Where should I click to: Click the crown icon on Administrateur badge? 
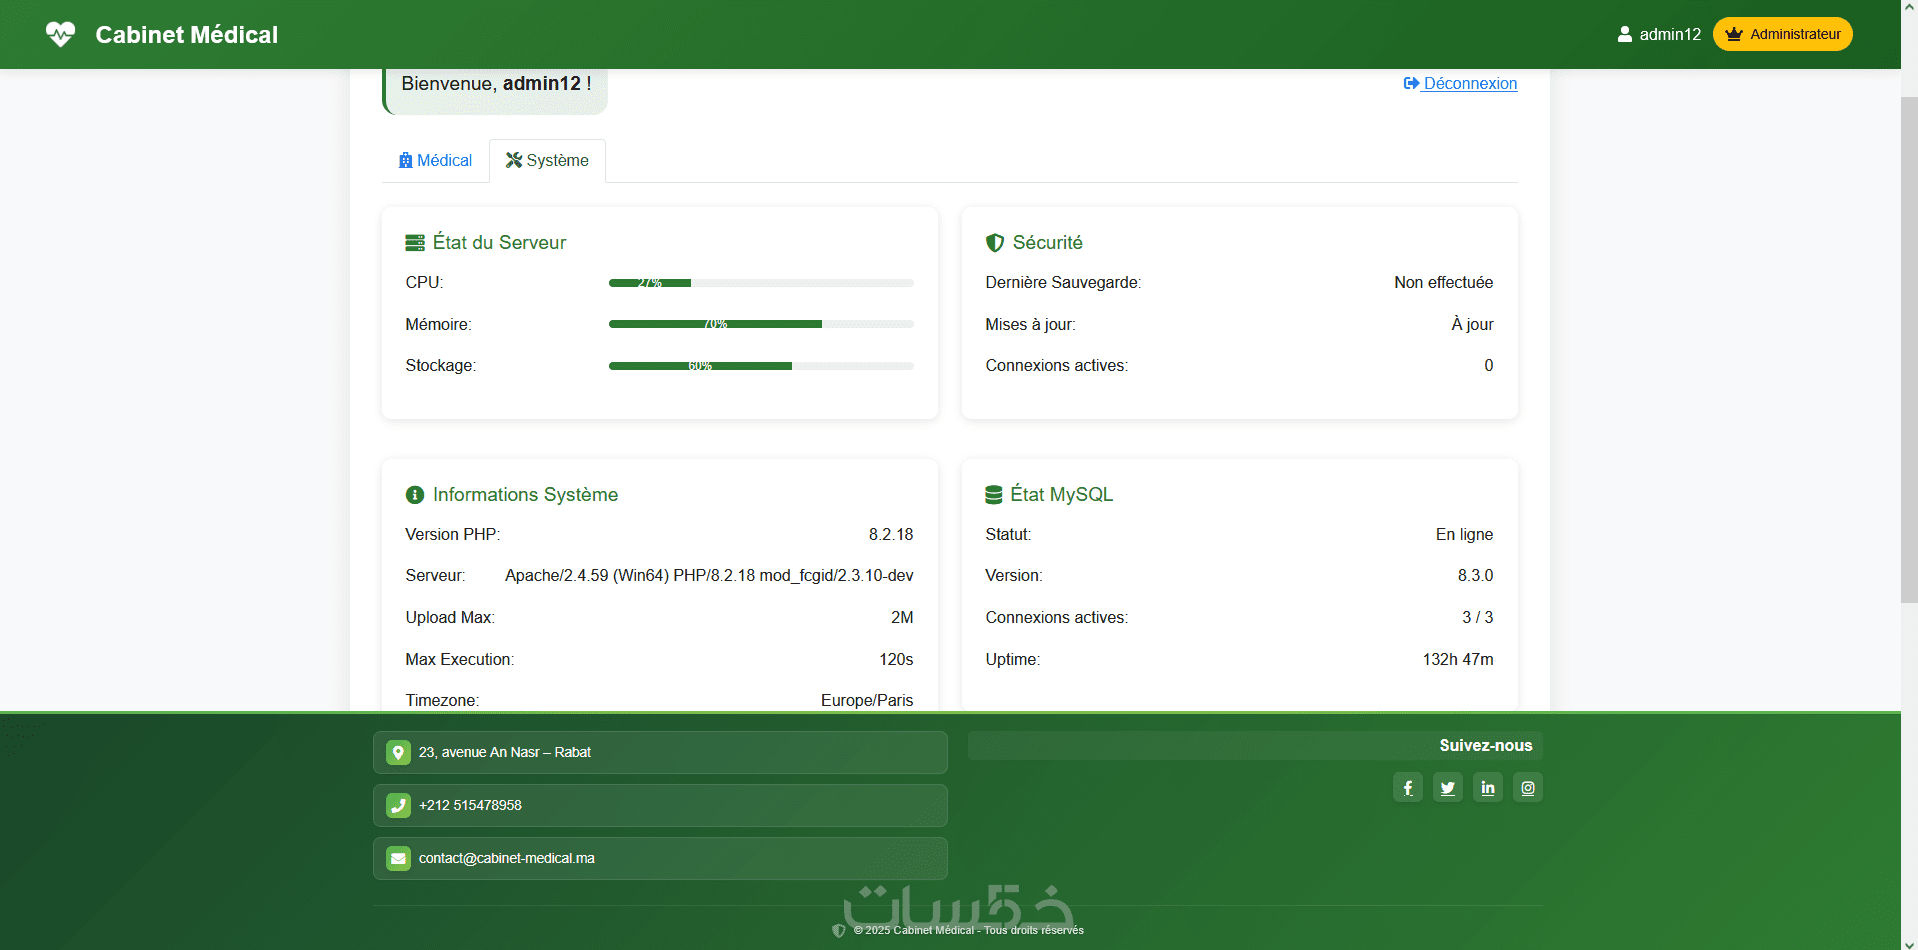[x=1734, y=34]
